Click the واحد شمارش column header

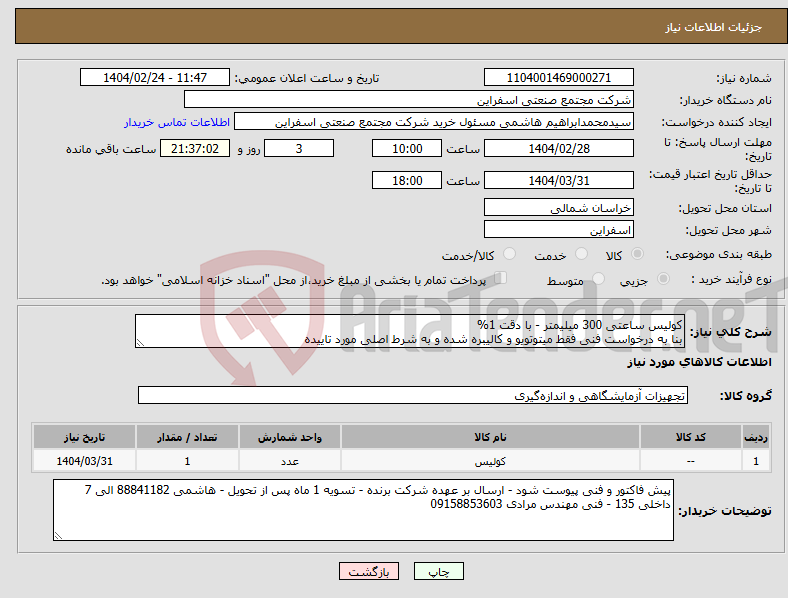tap(290, 437)
